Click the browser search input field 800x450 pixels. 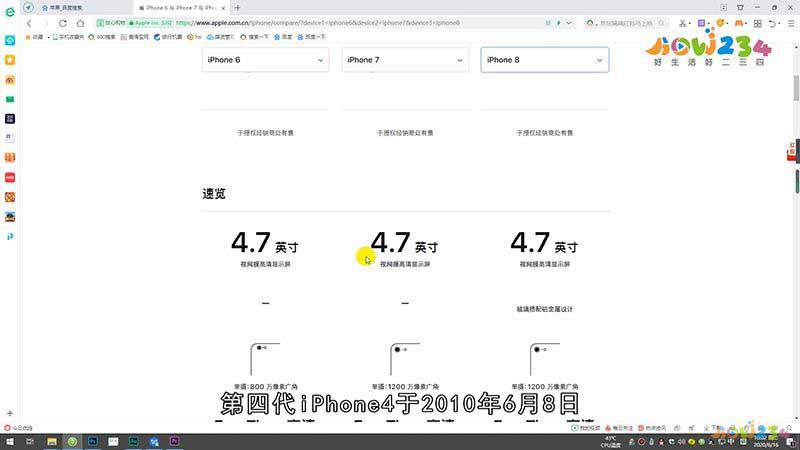tap(627, 23)
